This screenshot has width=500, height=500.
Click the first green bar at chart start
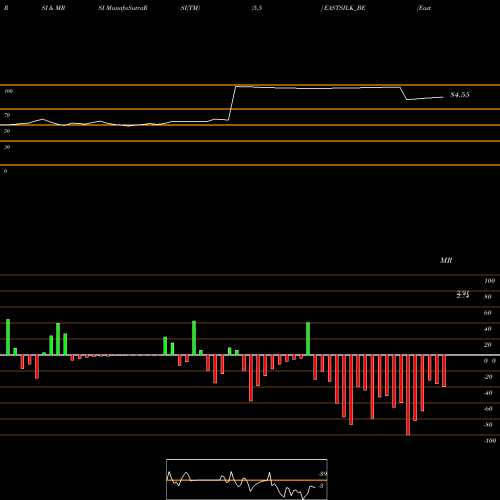[8, 337]
